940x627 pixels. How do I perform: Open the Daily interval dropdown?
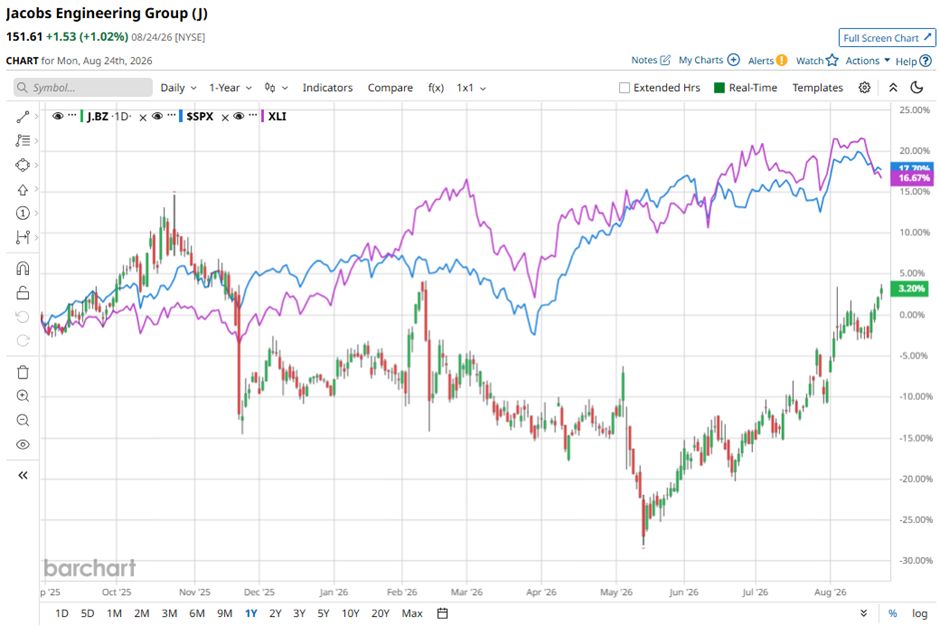(178, 88)
